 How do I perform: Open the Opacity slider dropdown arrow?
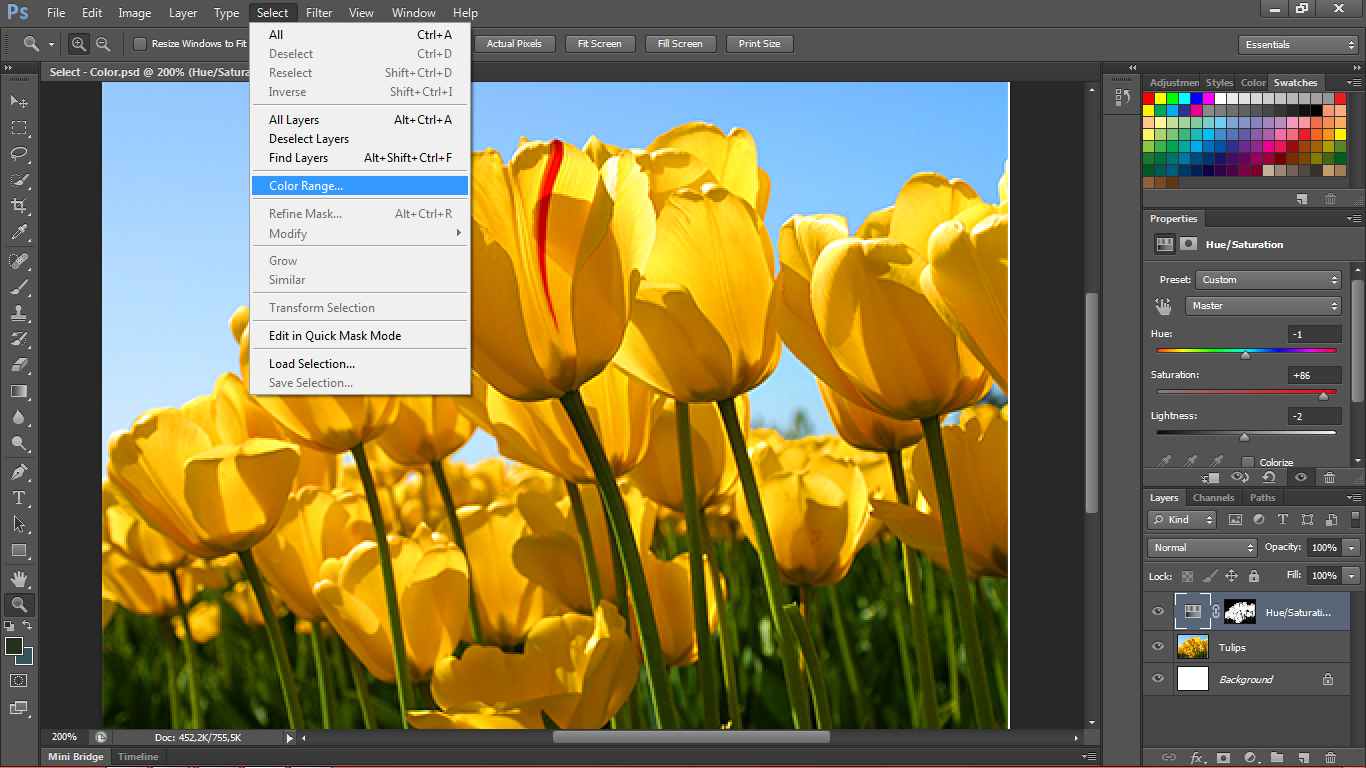[1352, 548]
